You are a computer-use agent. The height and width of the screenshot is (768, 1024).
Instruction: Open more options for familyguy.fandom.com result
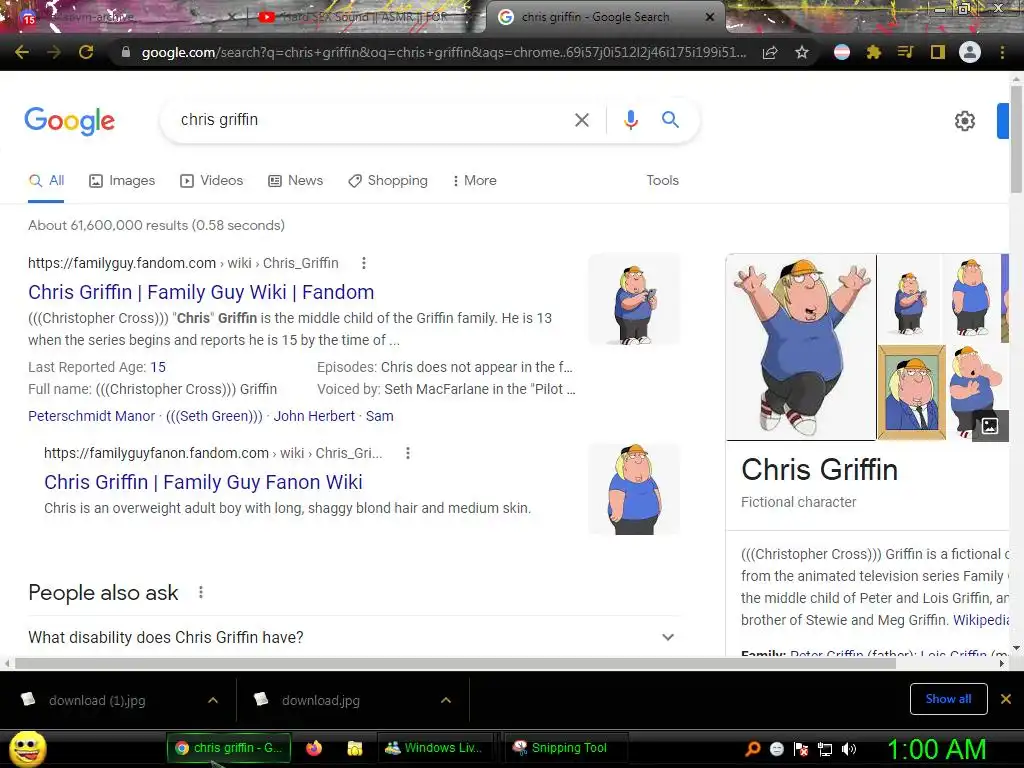tap(364, 263)
